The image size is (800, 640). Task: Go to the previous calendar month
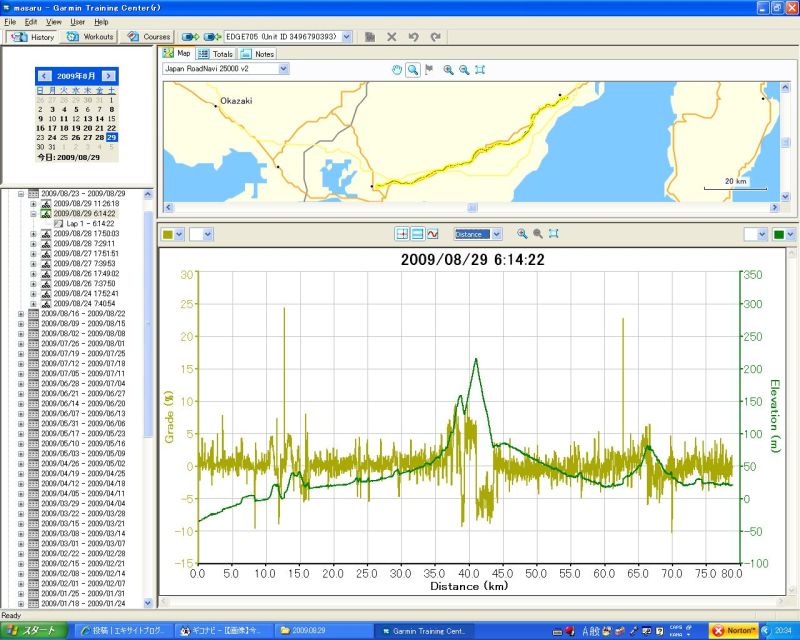(x=44, y=76)
